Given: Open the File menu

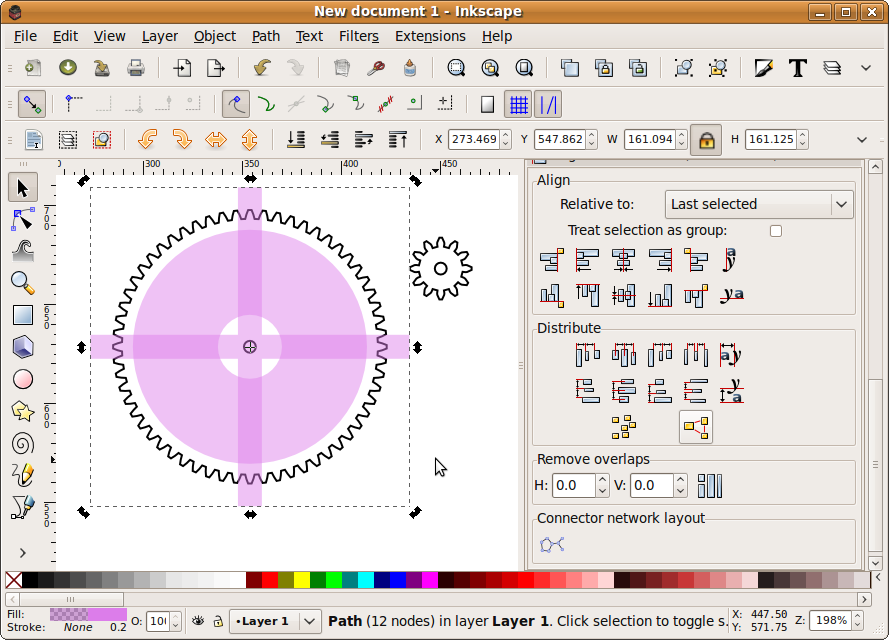Looking at the screenshot, I should (x=25, y=36).
